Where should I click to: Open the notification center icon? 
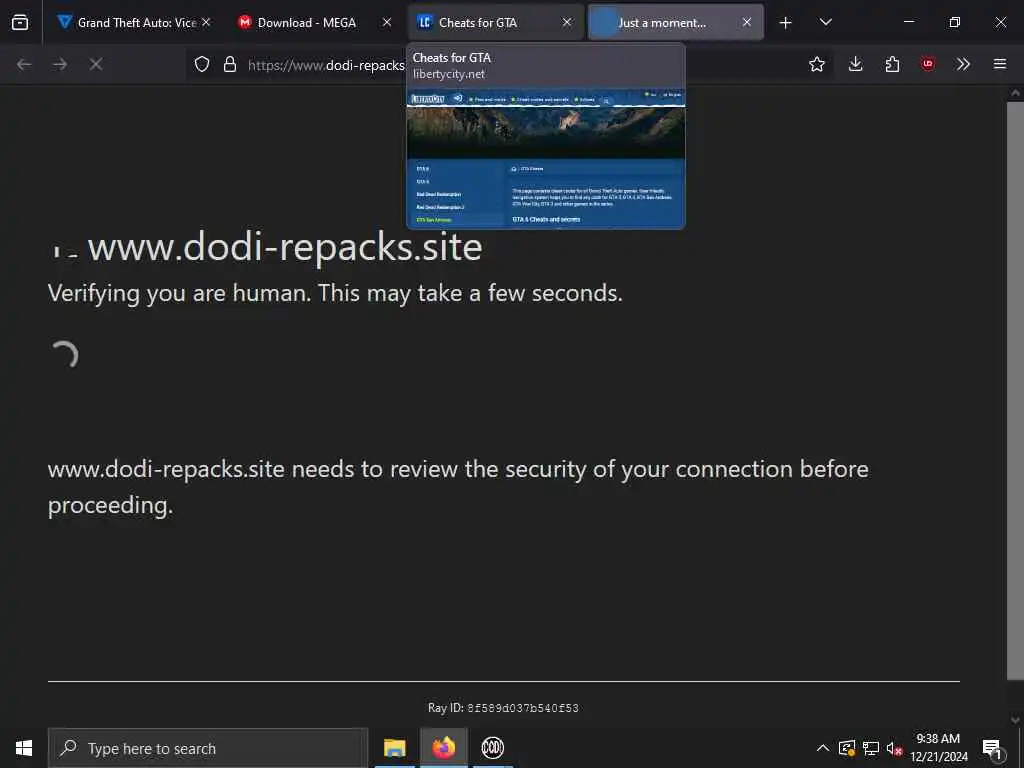(991, 749)
